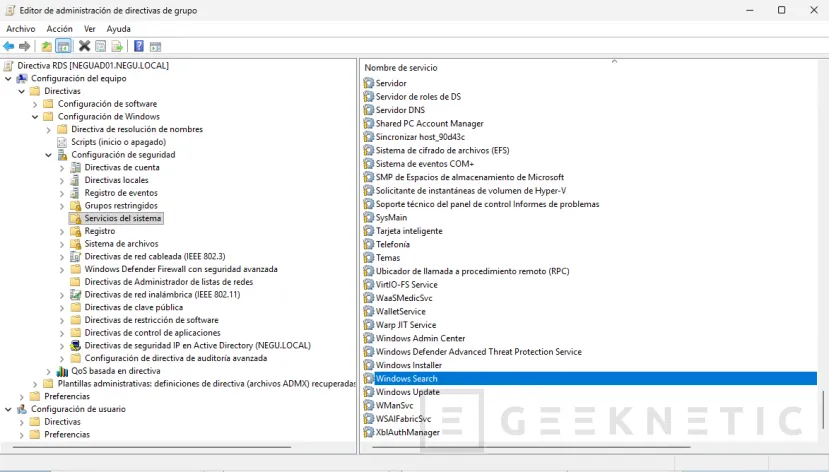Expand Directiva de resolución de nombres
Screen dimensions: 829x472
(49, 129)
